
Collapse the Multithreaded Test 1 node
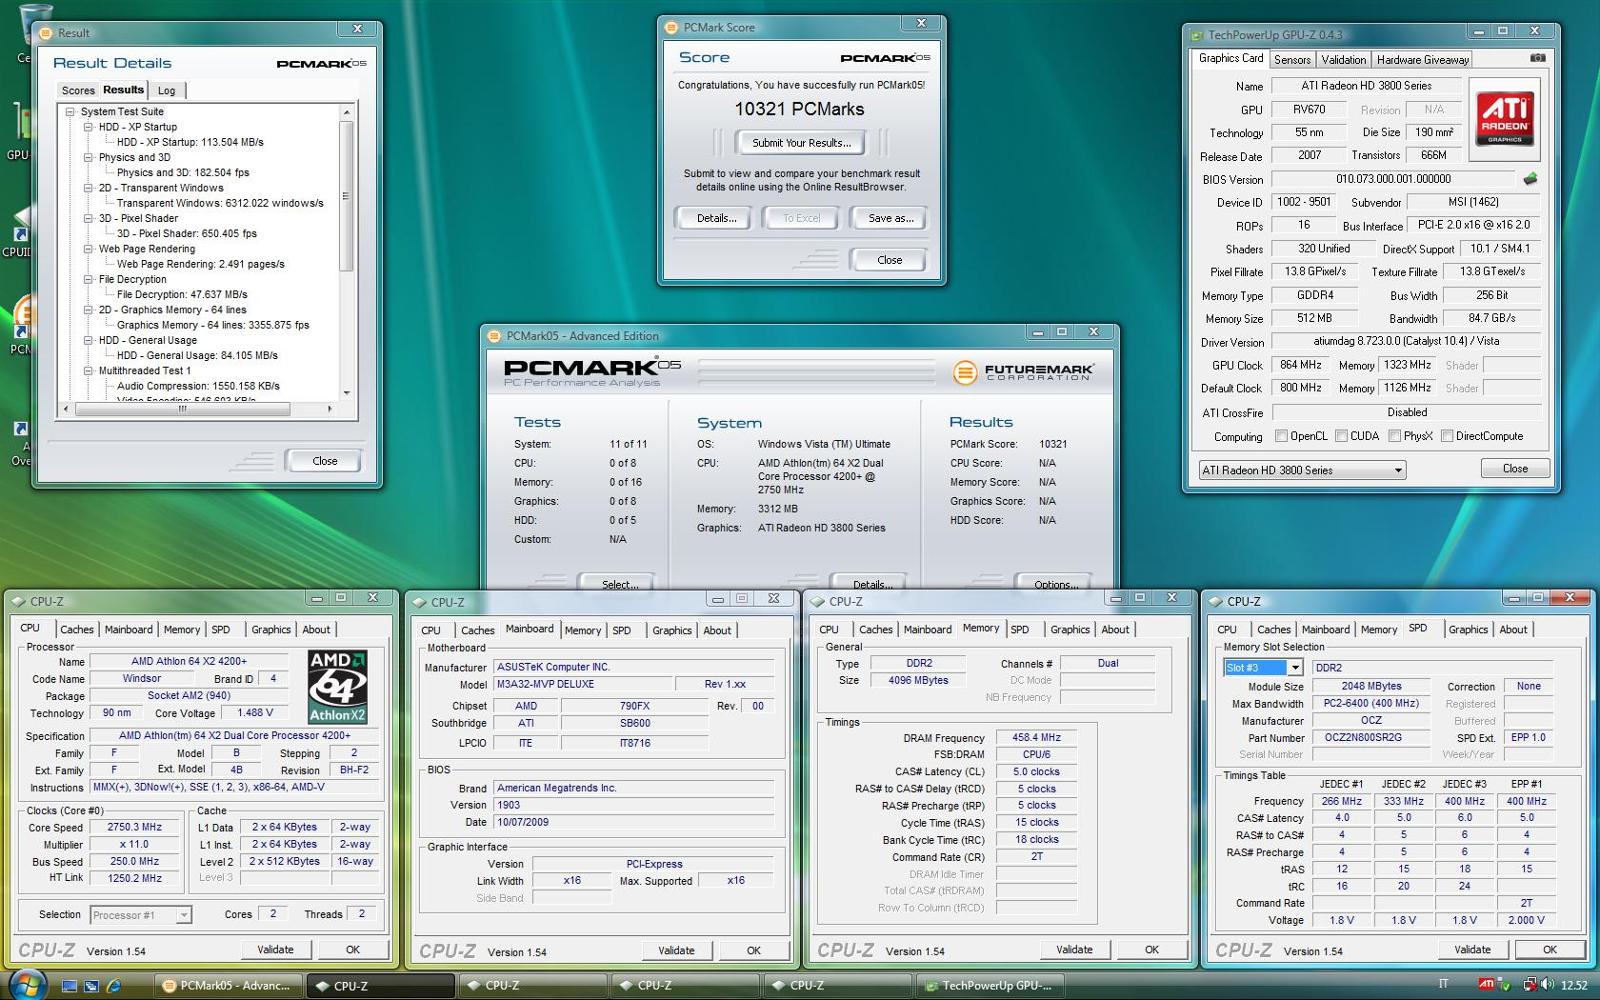[x=88, y=370]
